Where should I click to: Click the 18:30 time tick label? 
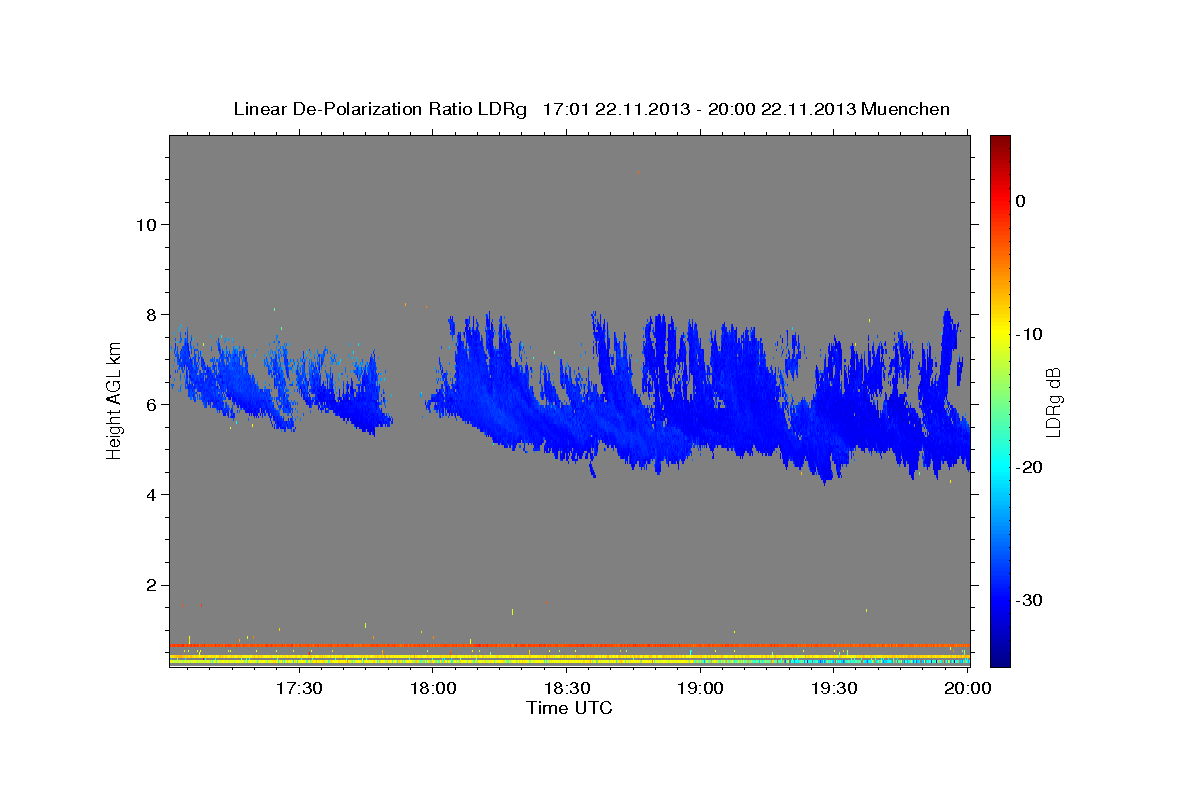[567, 688]
